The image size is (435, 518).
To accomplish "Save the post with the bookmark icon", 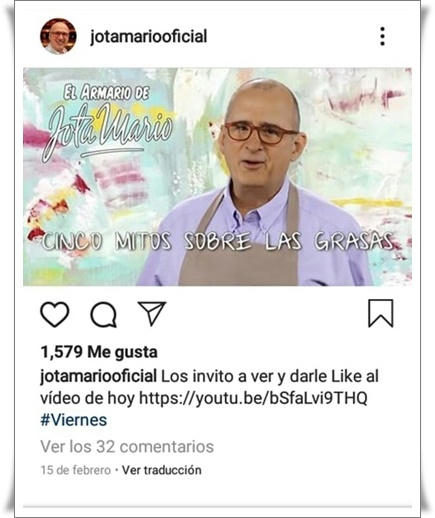I will 381,313.
